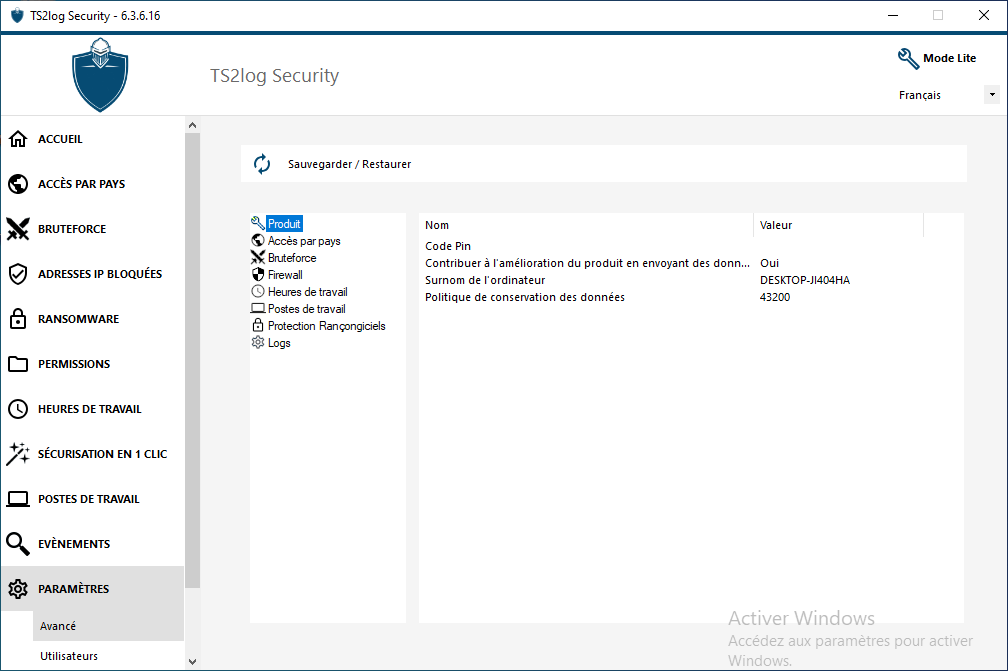Image resolution: width=1008 pixels, height=671 pixels.
Task: Click the DESKTOP-JI404HA value cell
Action: coord(805,280)
